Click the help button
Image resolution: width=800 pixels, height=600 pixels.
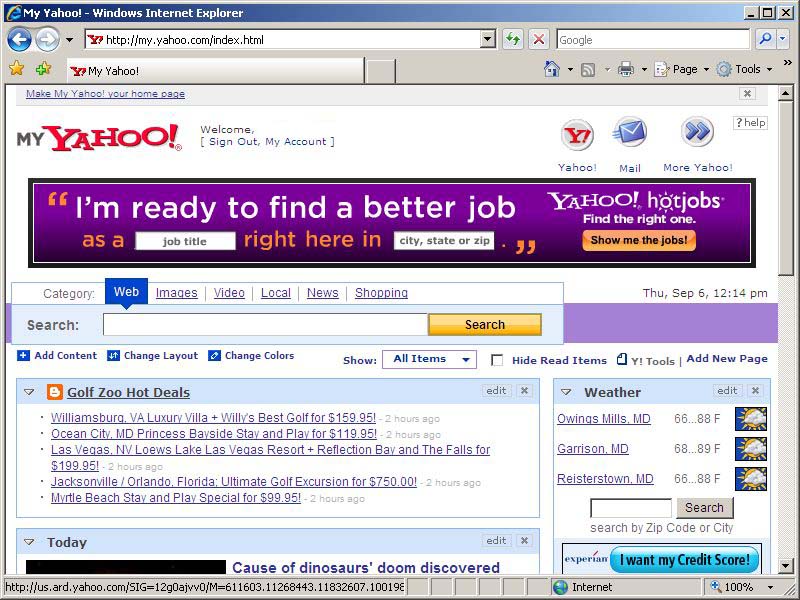(750, 122)
